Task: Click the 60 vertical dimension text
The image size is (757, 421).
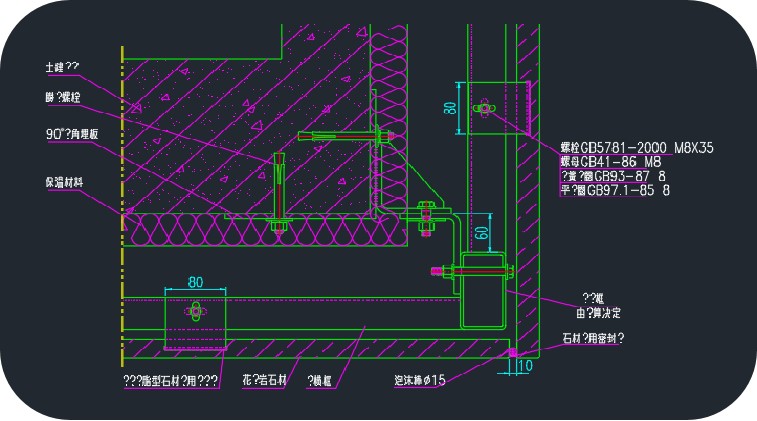Action: click(x=483, y=235)
